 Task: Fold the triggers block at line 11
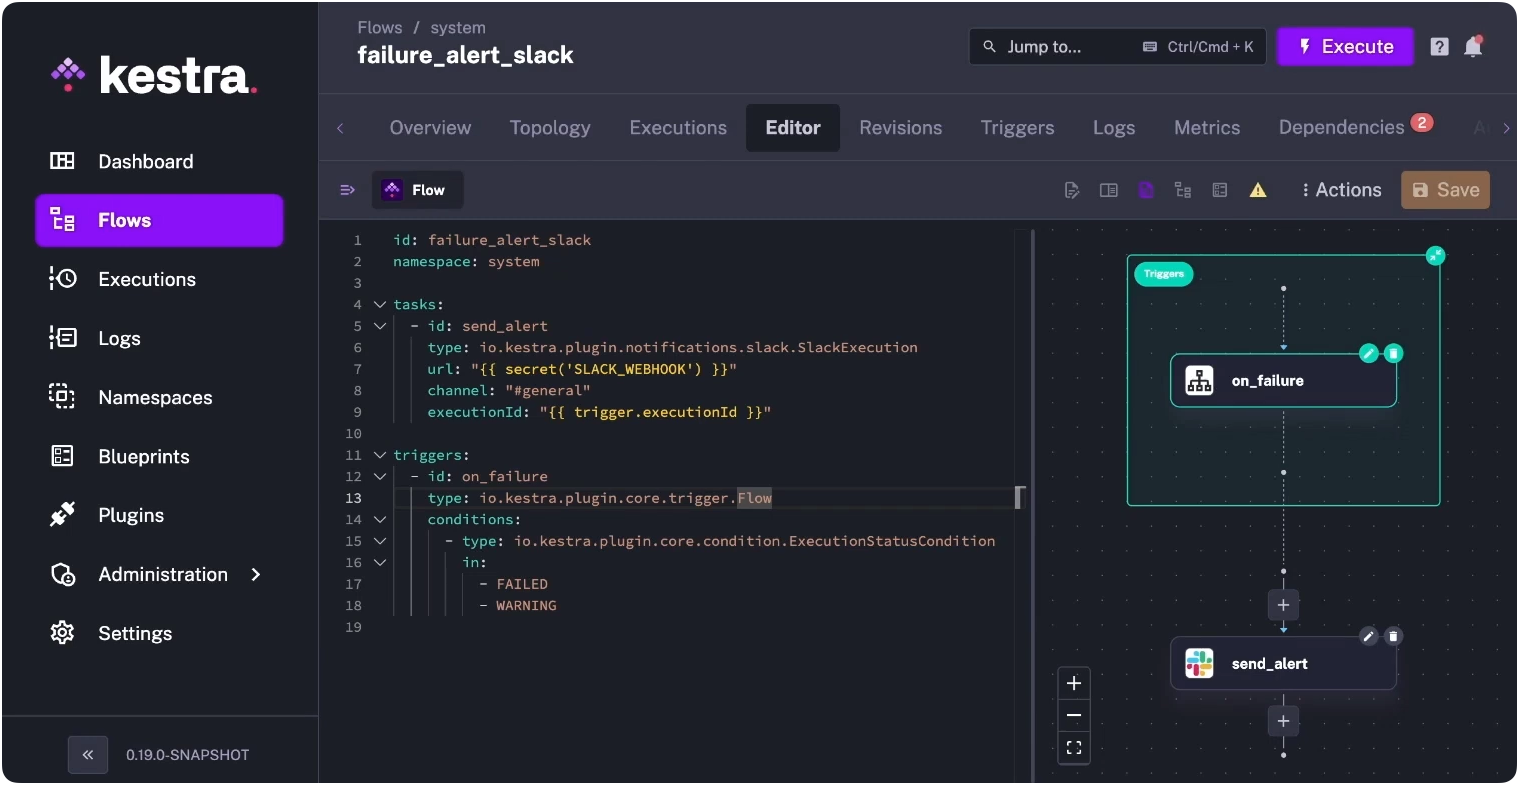[379, 454]
